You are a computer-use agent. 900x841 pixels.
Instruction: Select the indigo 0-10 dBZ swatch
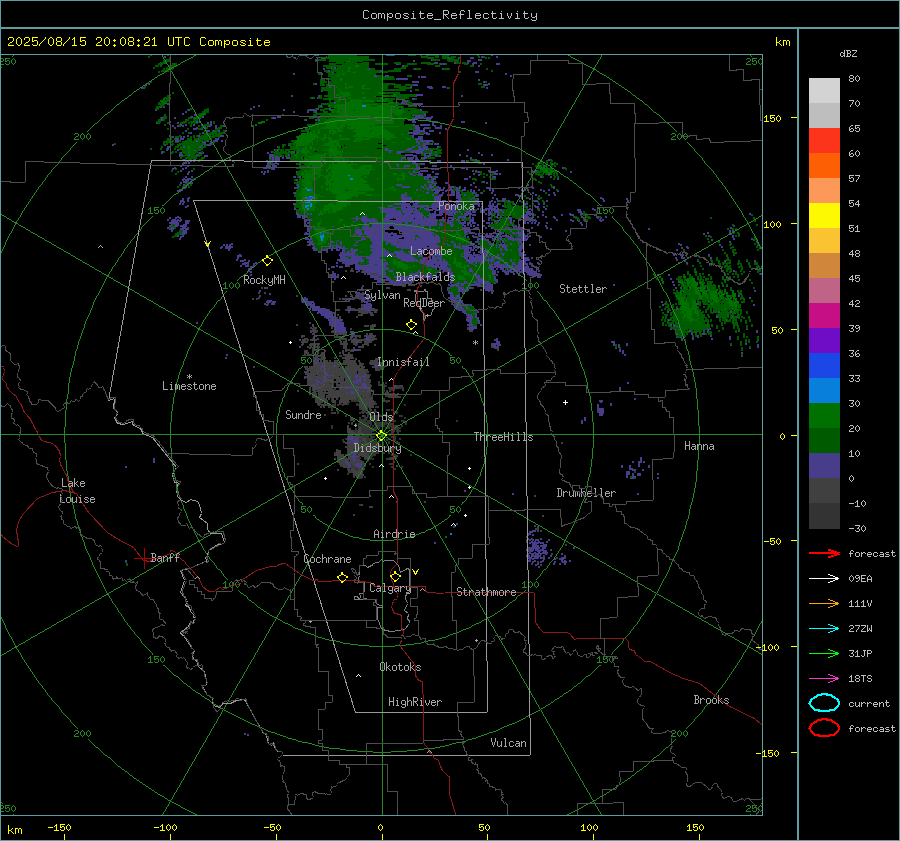(x=824, y=466)
